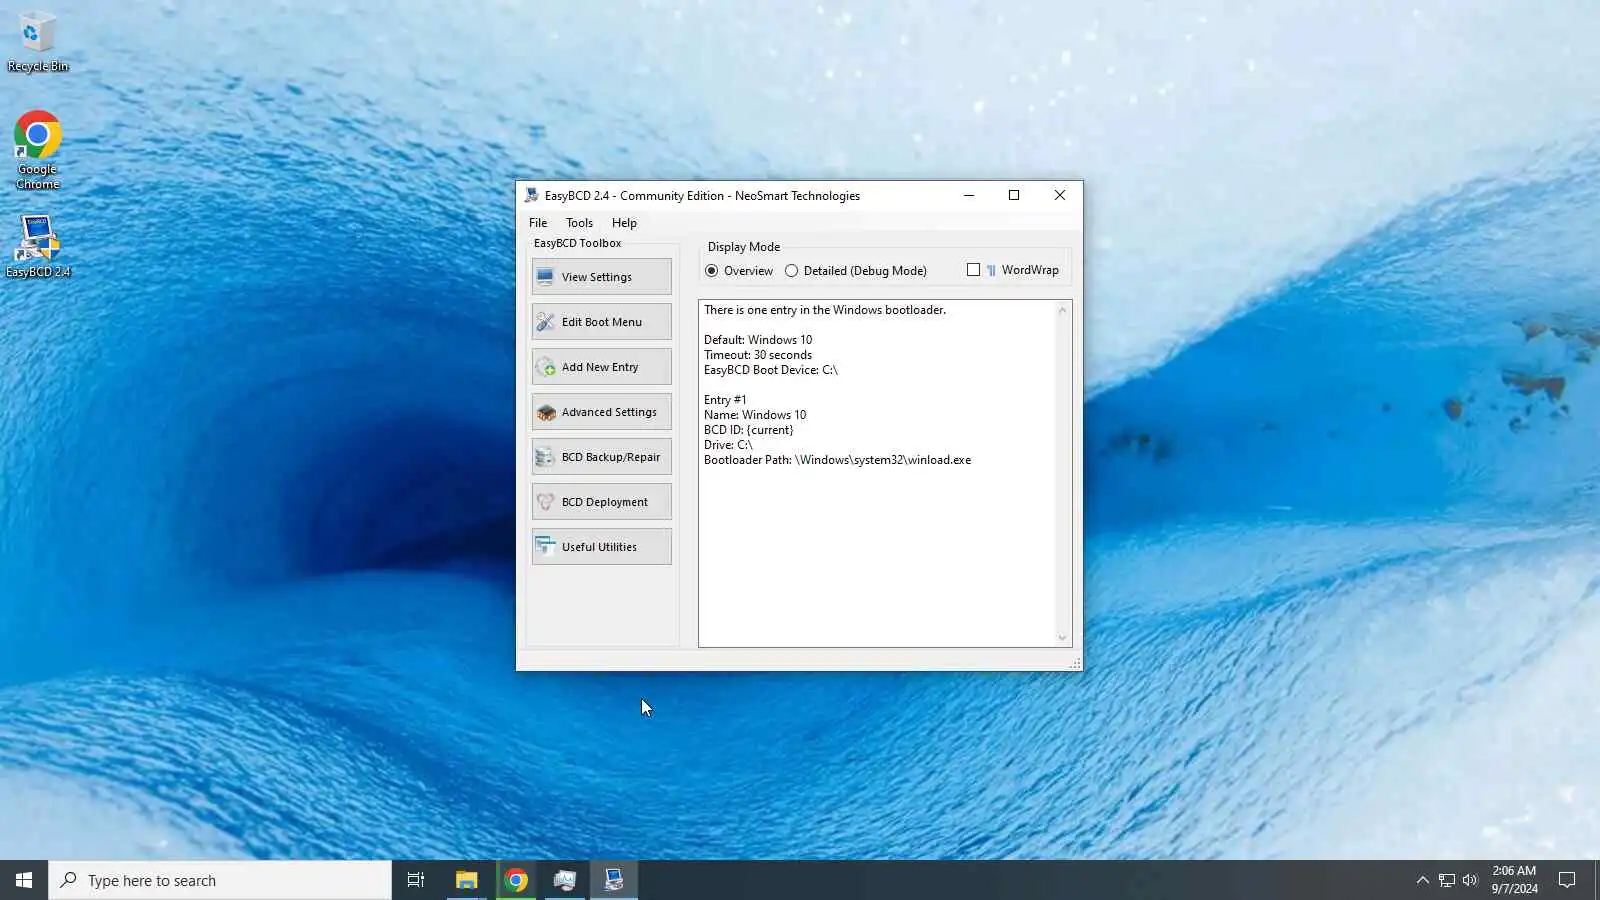Viewport: 1600px width, 900px height.
Task: Select the EasyBCD 2.4 desktop shortcut
Action: (x=38, y=246)
